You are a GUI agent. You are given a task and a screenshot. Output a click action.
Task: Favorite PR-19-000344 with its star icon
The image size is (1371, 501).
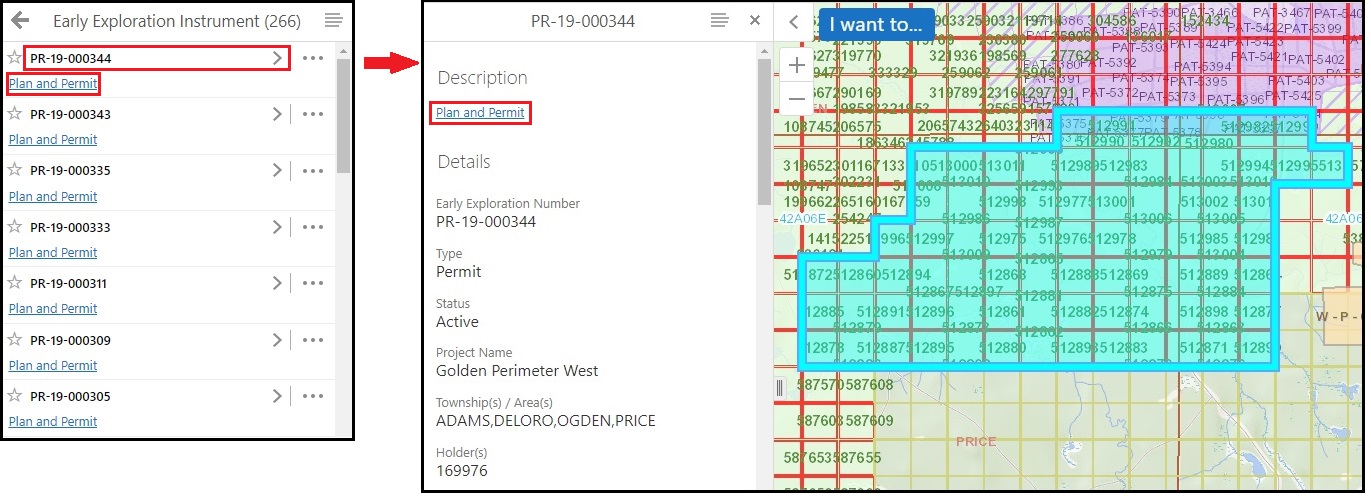click(x=15, y=58)
